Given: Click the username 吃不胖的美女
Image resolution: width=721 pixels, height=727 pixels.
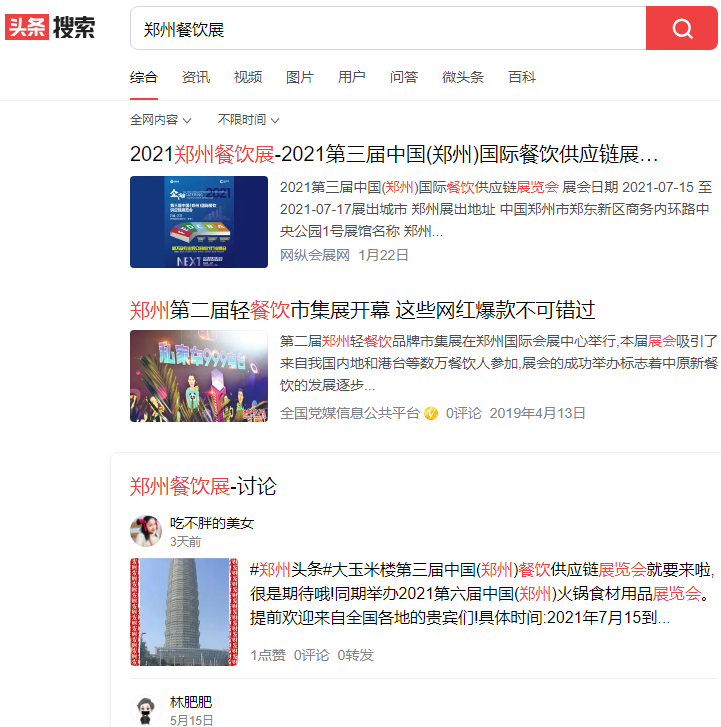Looking at the screenshot, I should (212, 523).
